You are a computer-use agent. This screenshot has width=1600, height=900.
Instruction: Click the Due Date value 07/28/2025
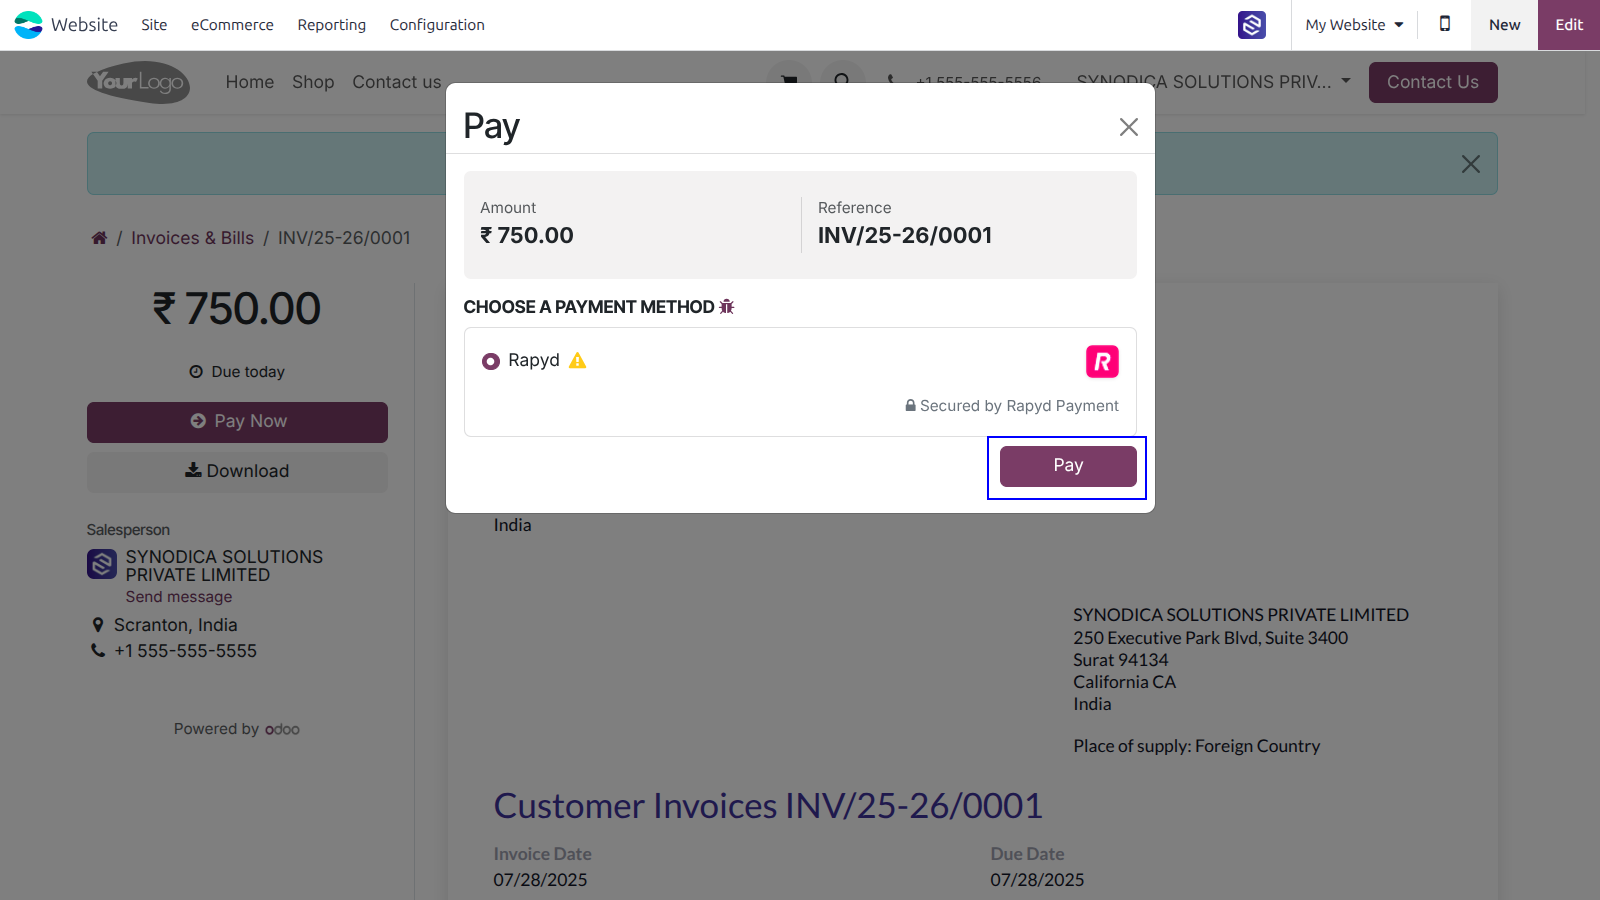point(1037,880)
